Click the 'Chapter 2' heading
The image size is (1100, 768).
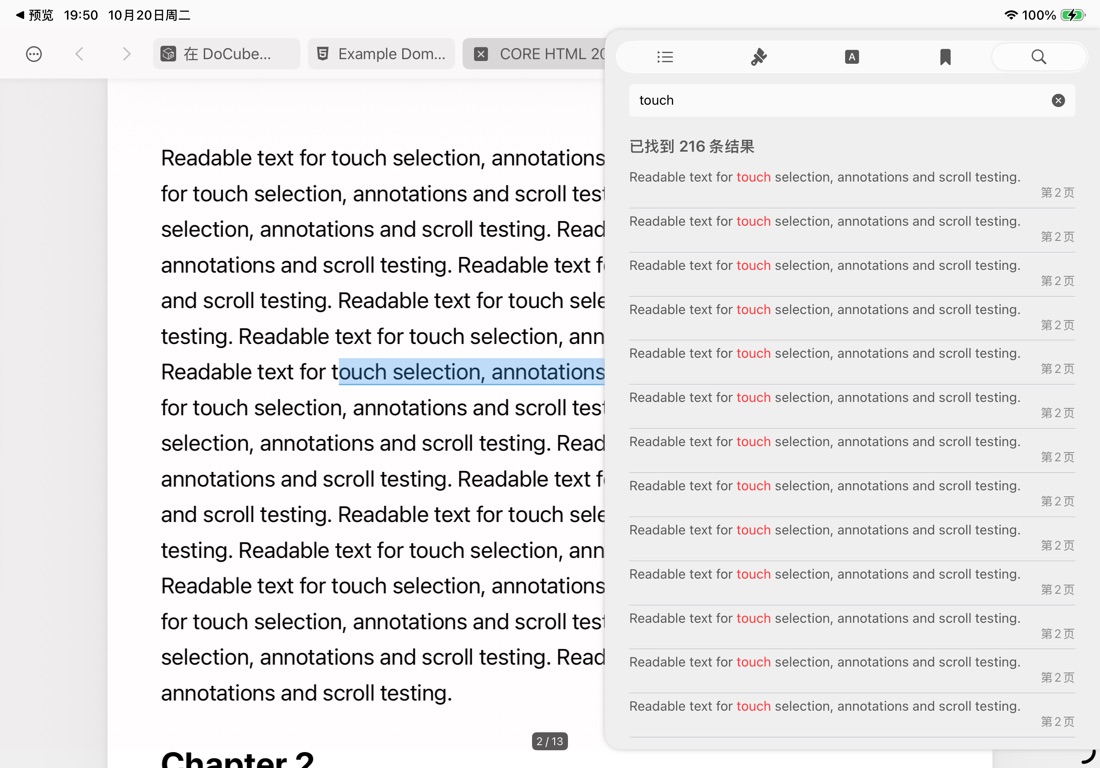tap(237, 759)
